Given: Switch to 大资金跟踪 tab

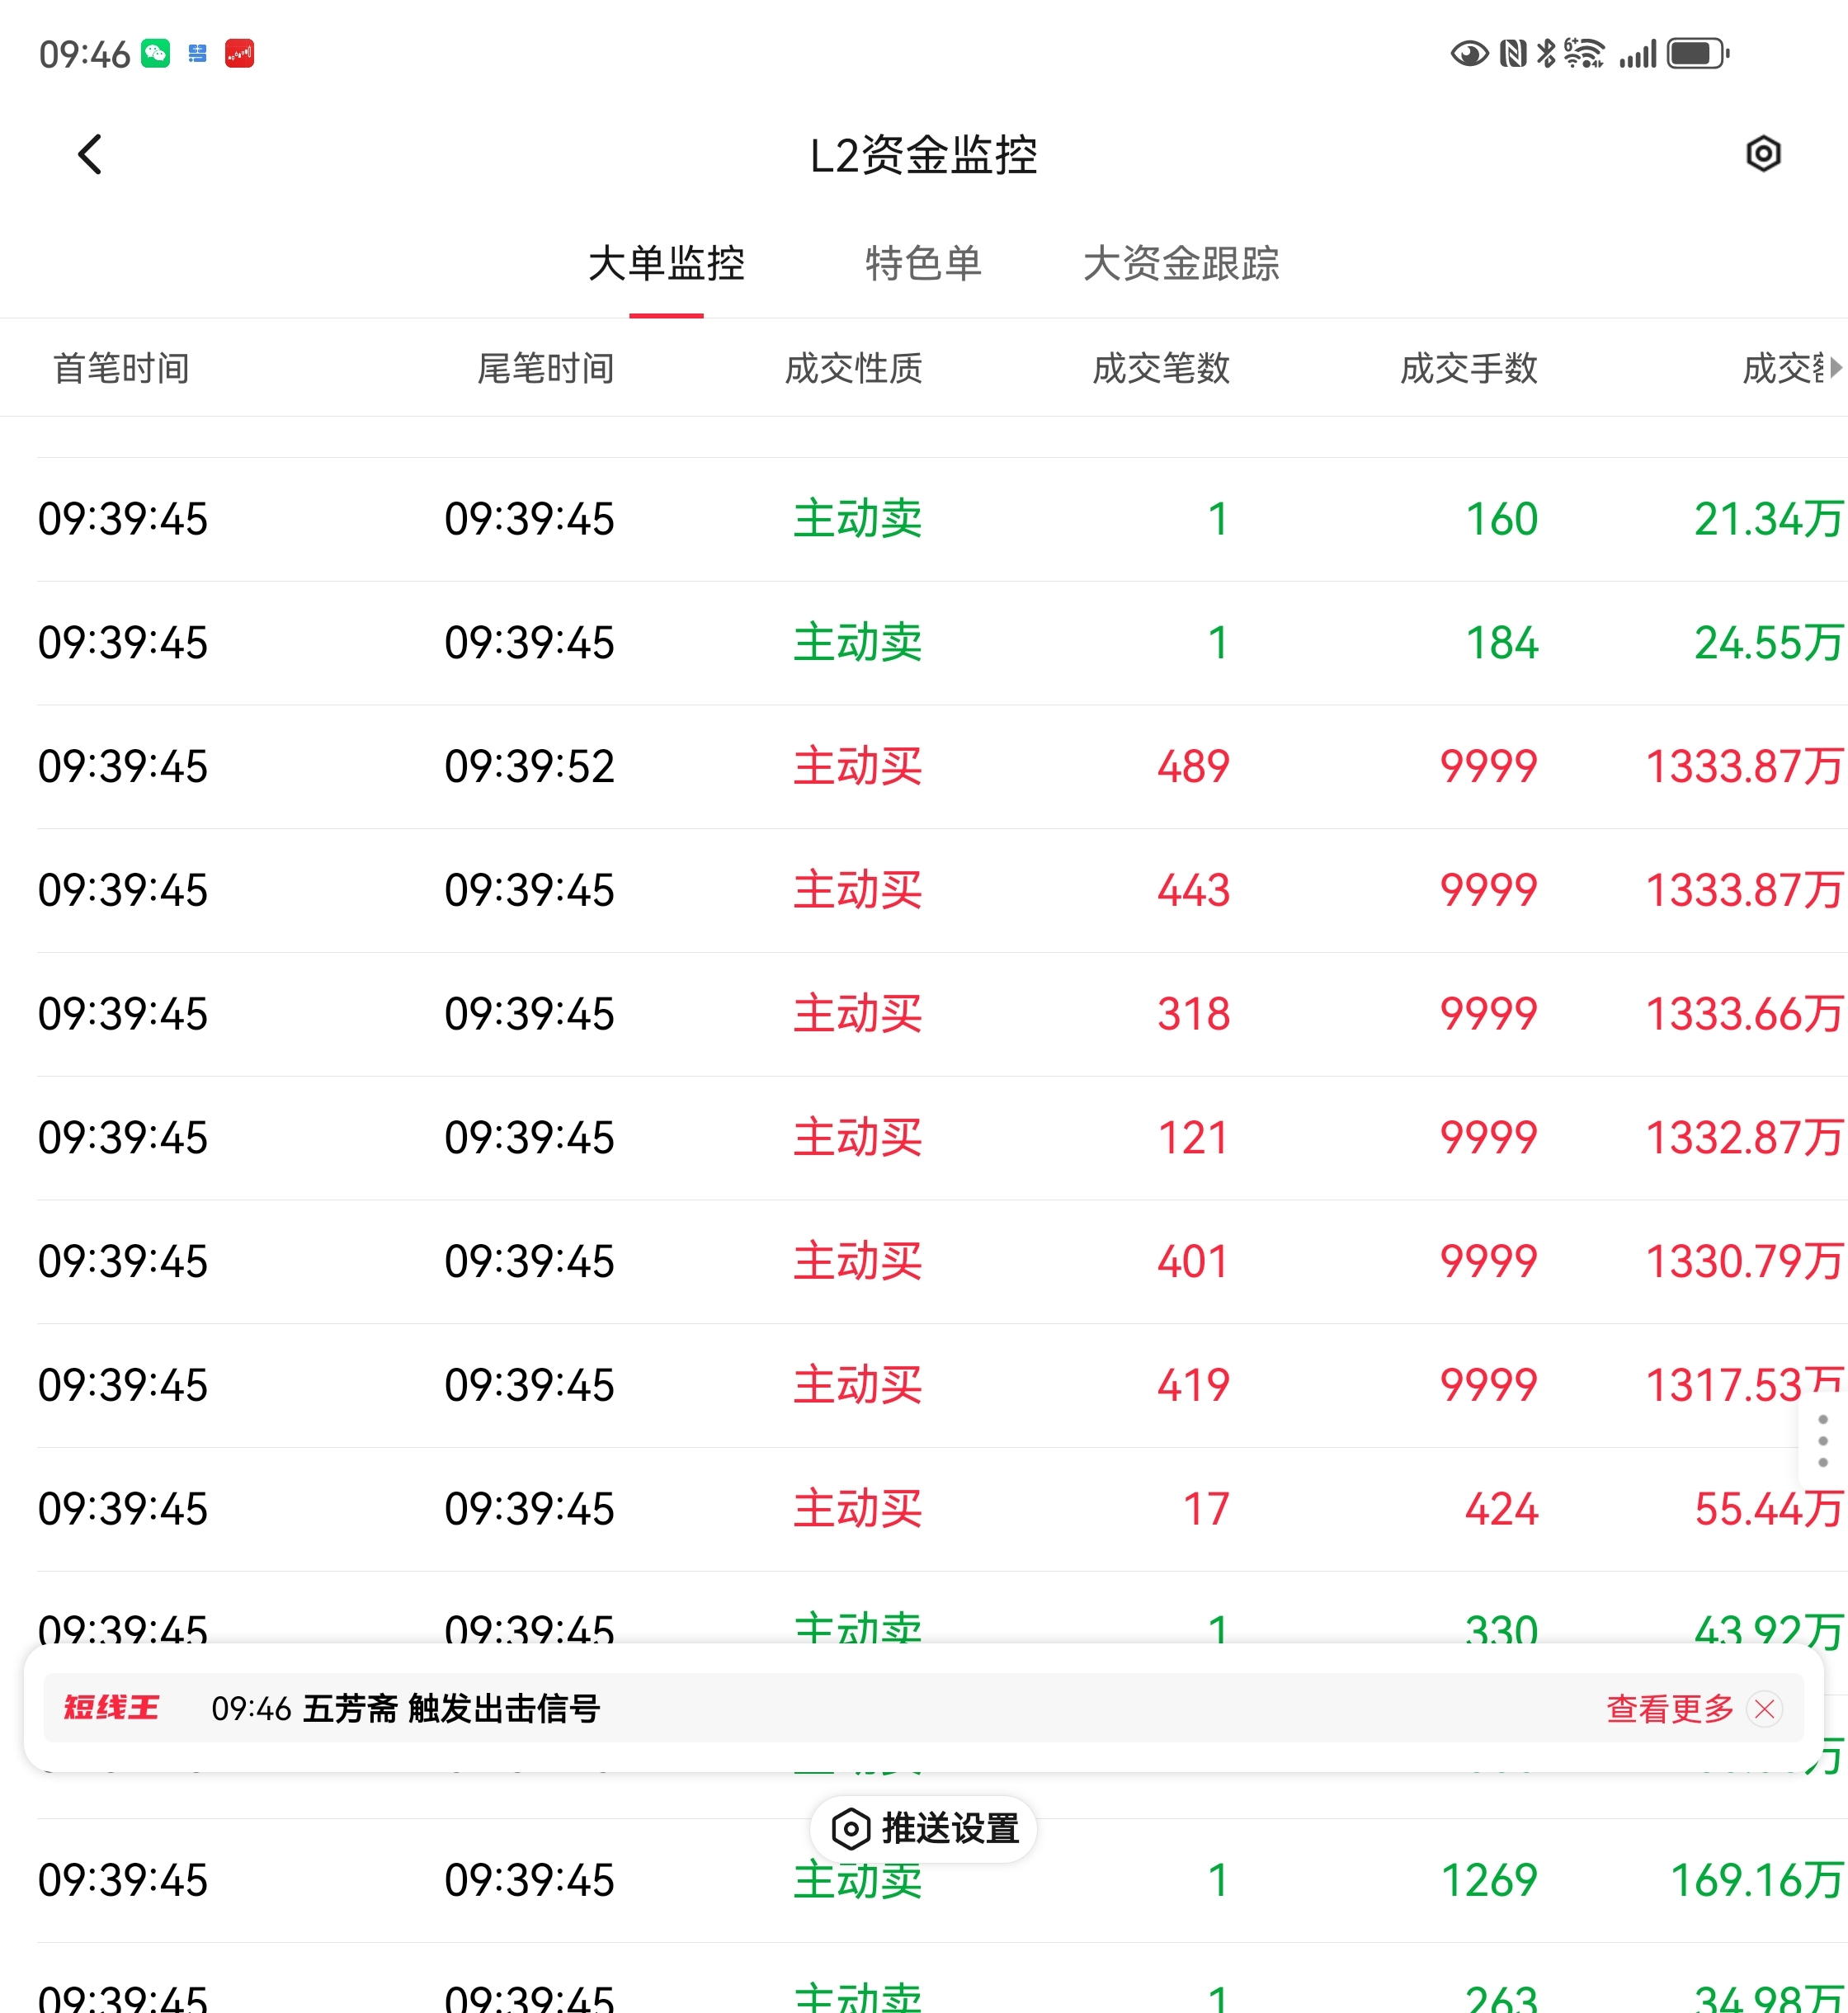Looking at the screenshot, I should 1181,264.
